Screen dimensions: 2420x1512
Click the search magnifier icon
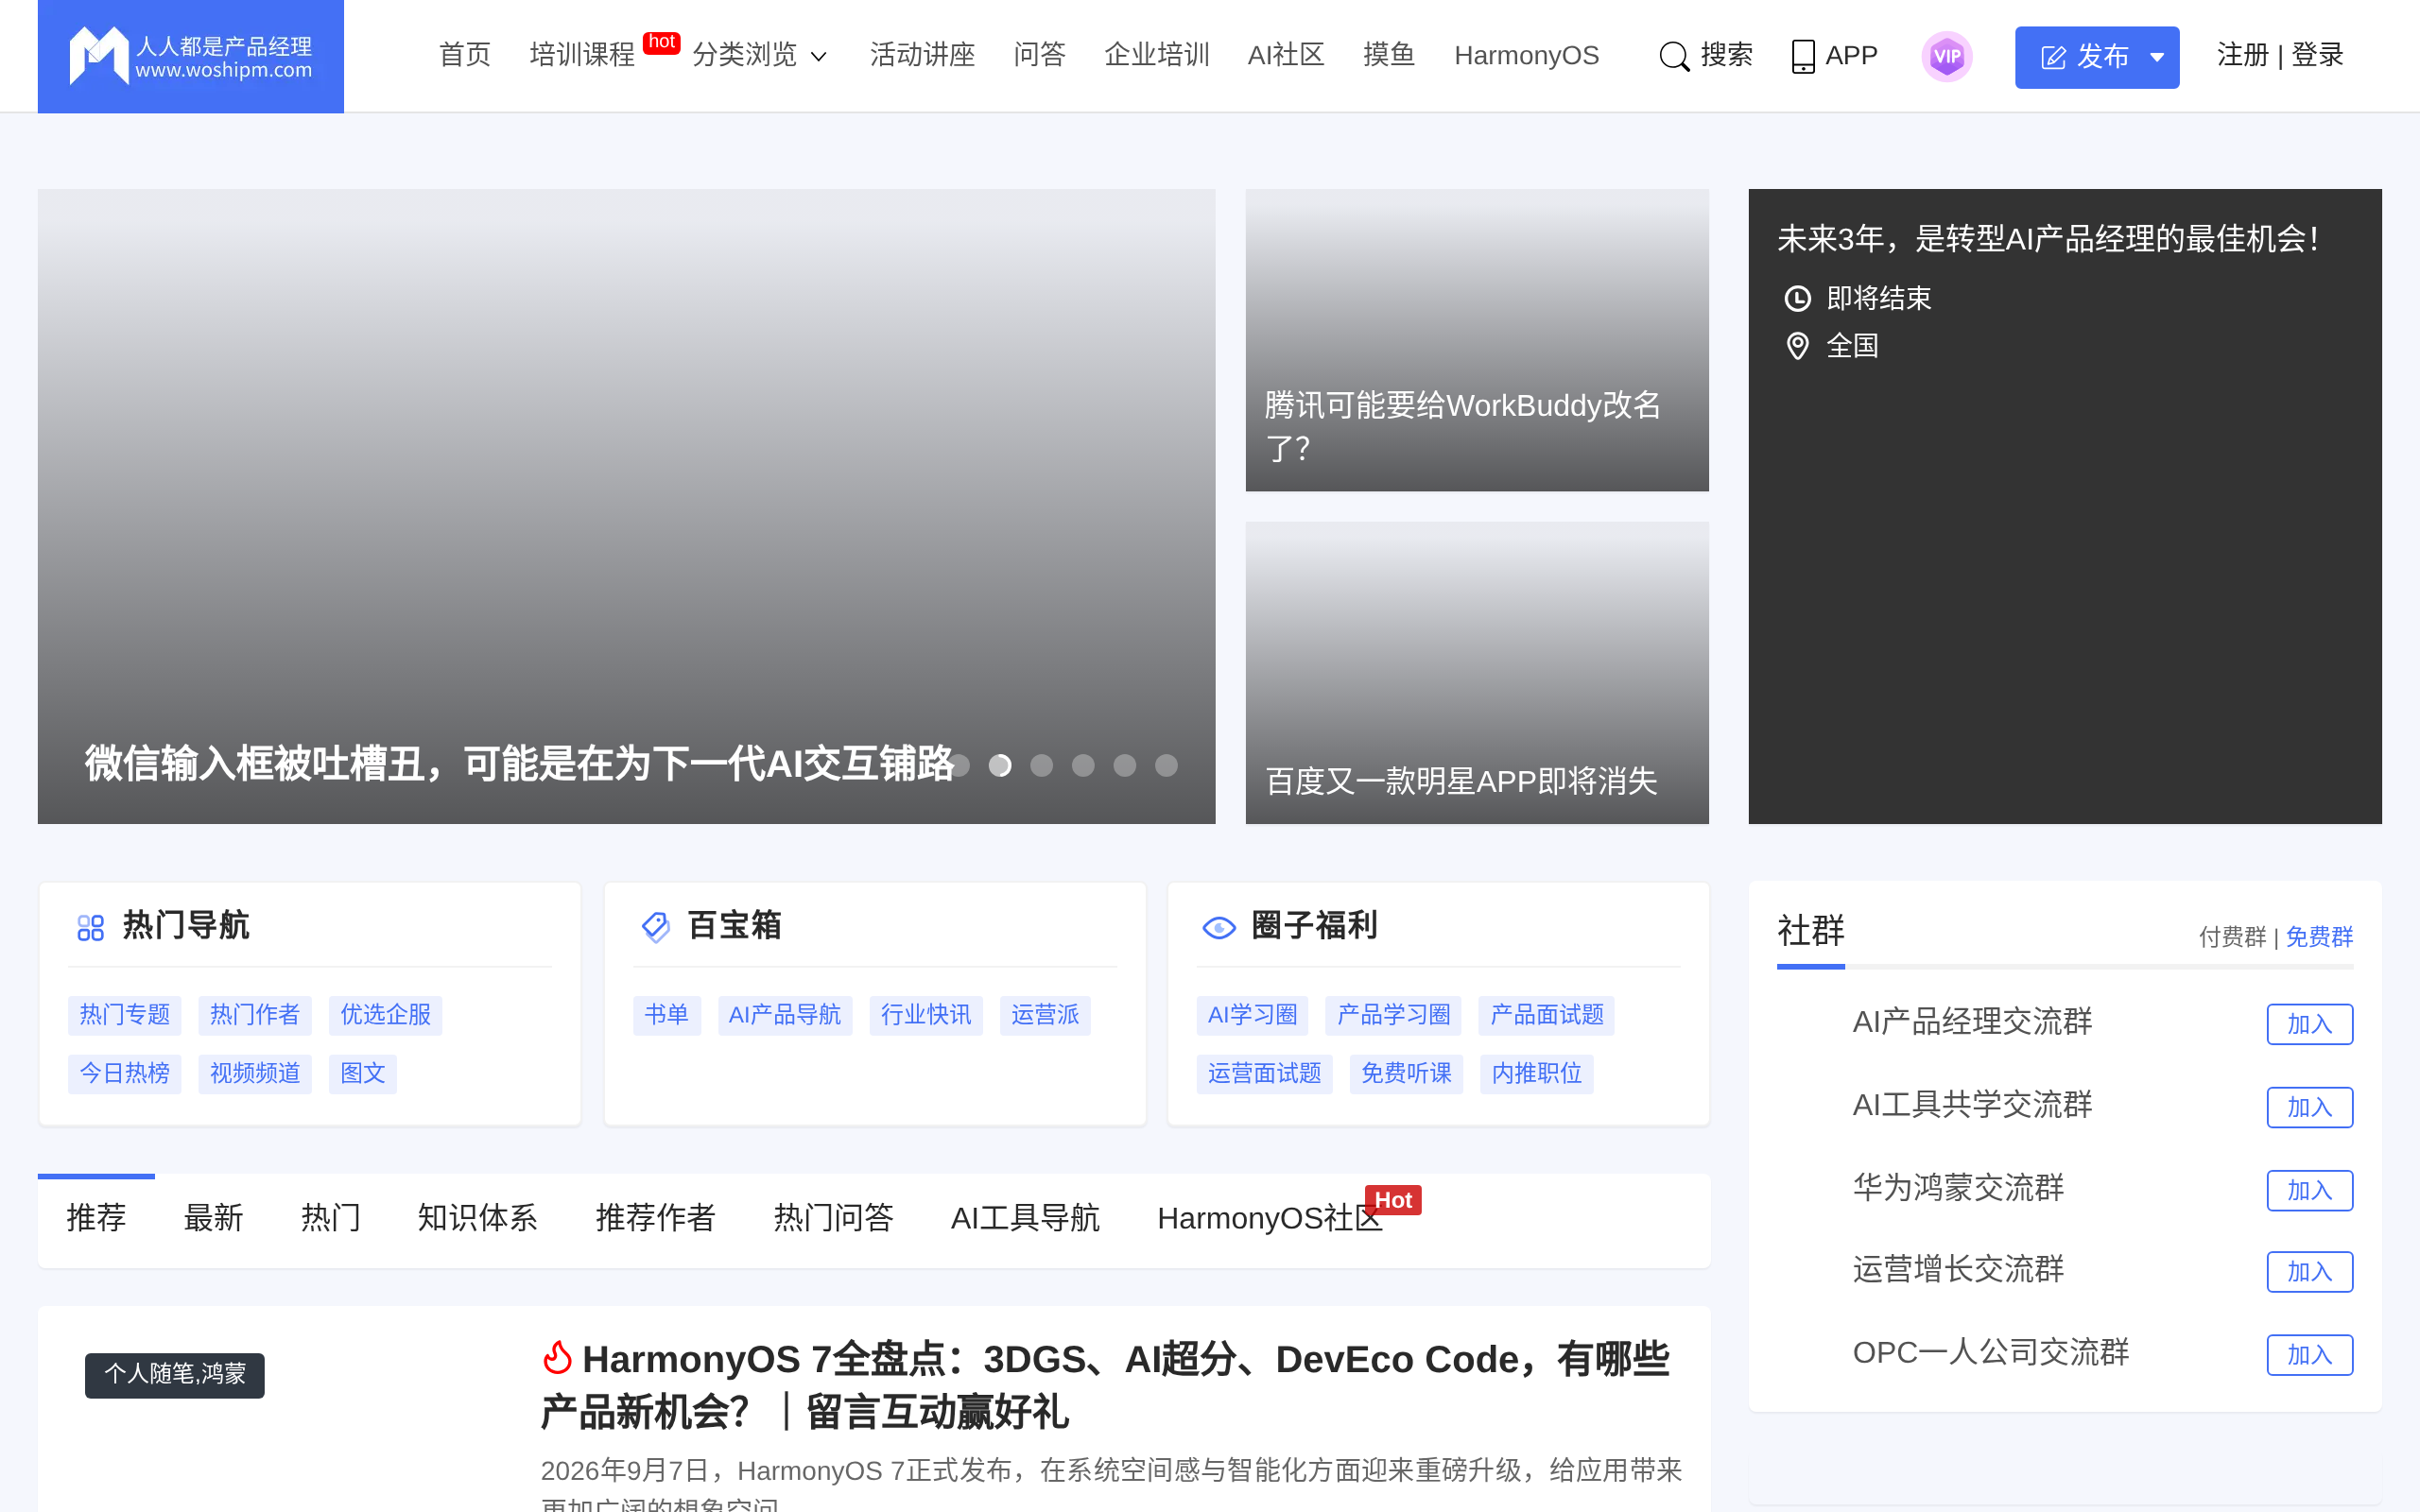(1673, 56)
